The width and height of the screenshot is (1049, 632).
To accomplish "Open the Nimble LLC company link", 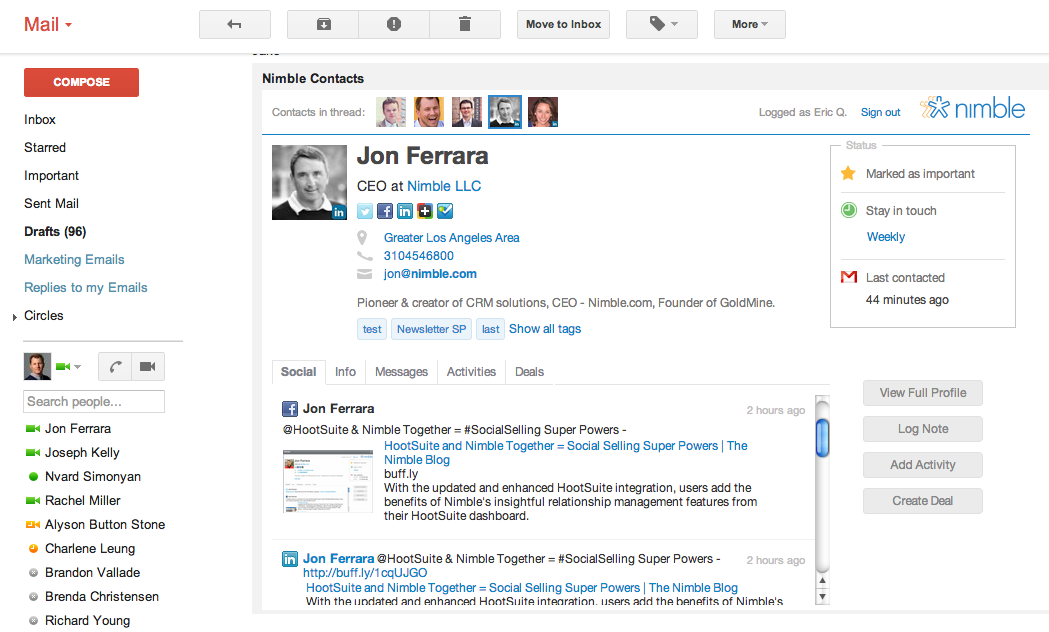I will pos(444,186).
